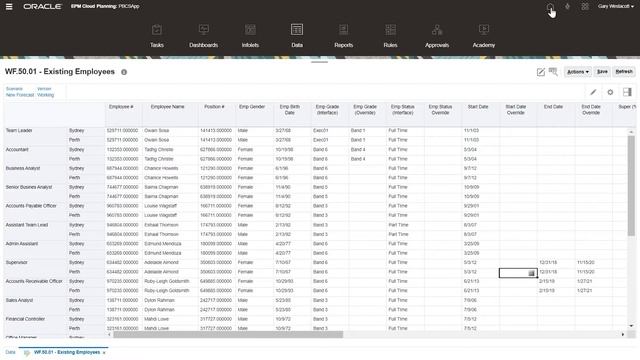640x360 pixels.
Task: Click the horizontal scrollbar right arrow
Action: tap(623, 334)
